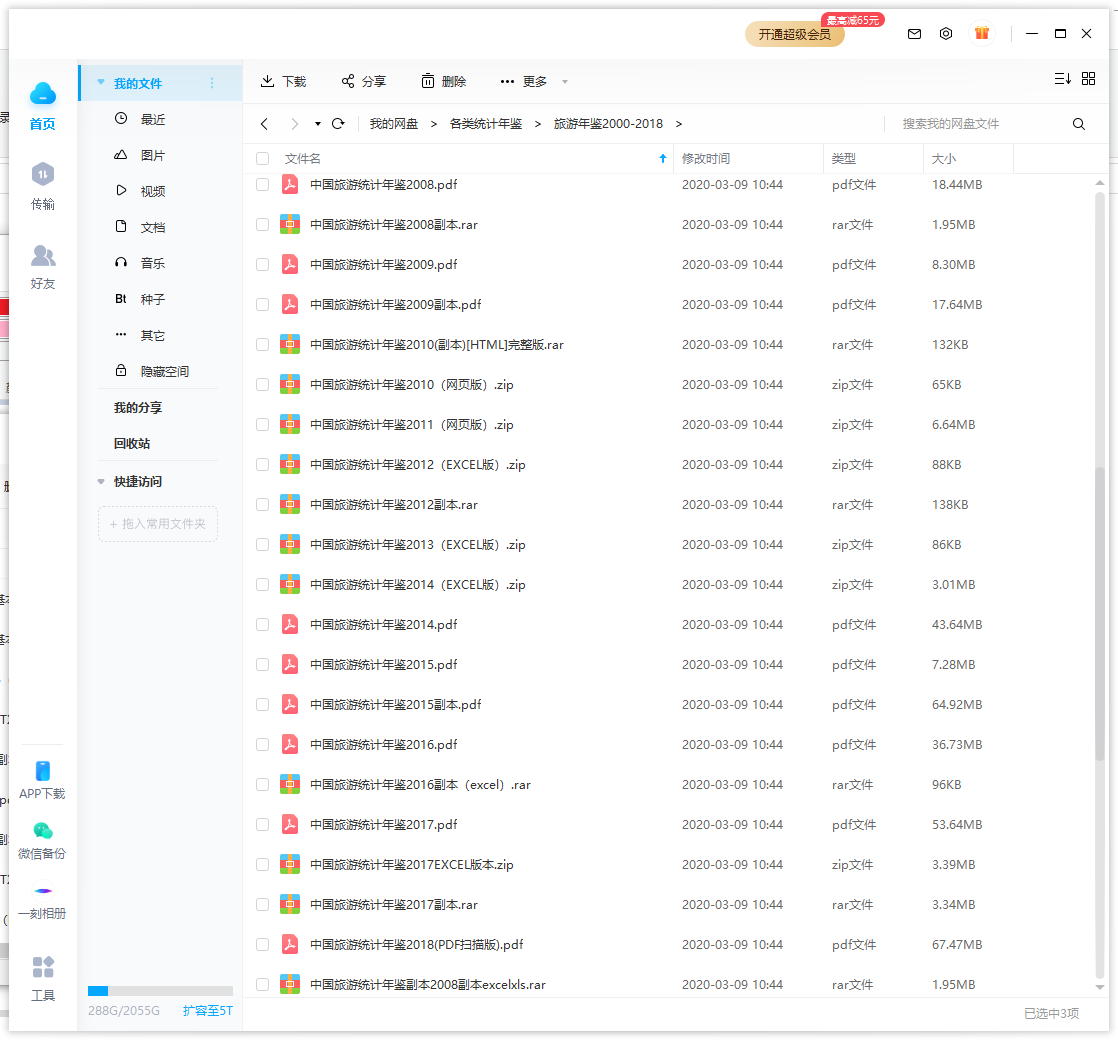Check the box for 中国旅游统计年鉴2016.pdf
1118x1040 pixels.
click(262, 744)
